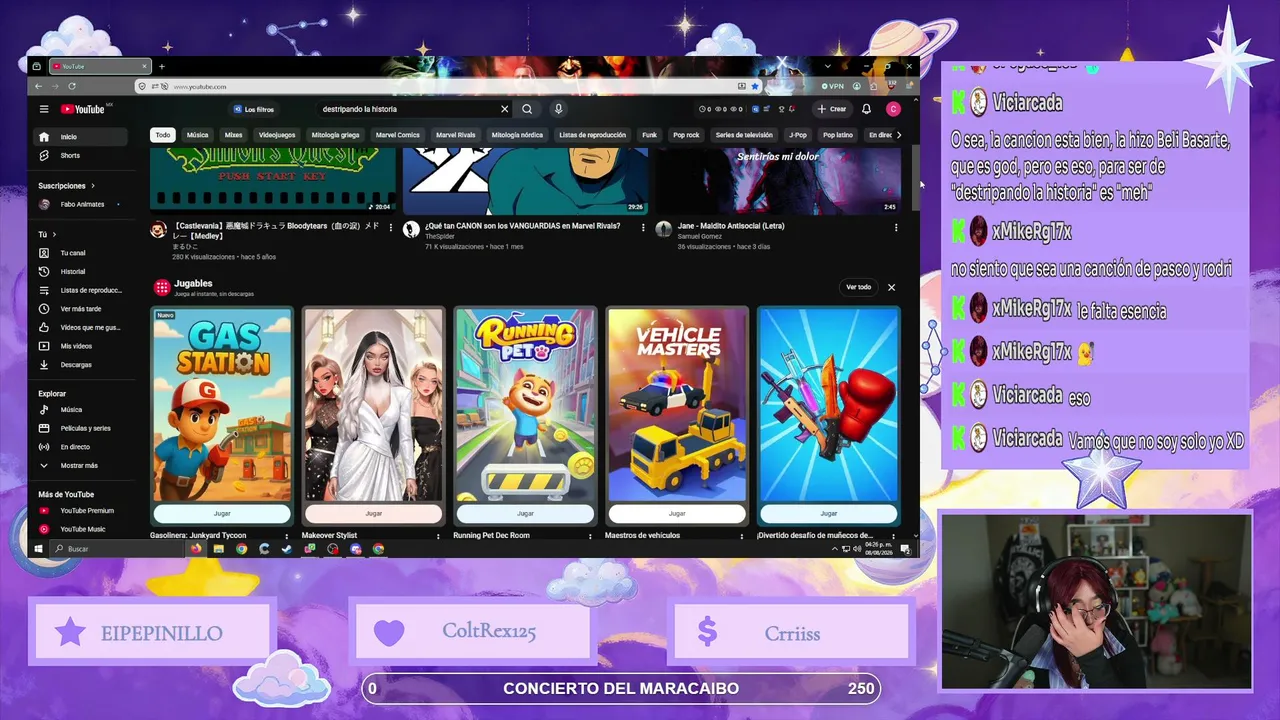Click Jugar under Vehicle Masters
This screenshot has height=720, width=1280.
tap(677, 513)
